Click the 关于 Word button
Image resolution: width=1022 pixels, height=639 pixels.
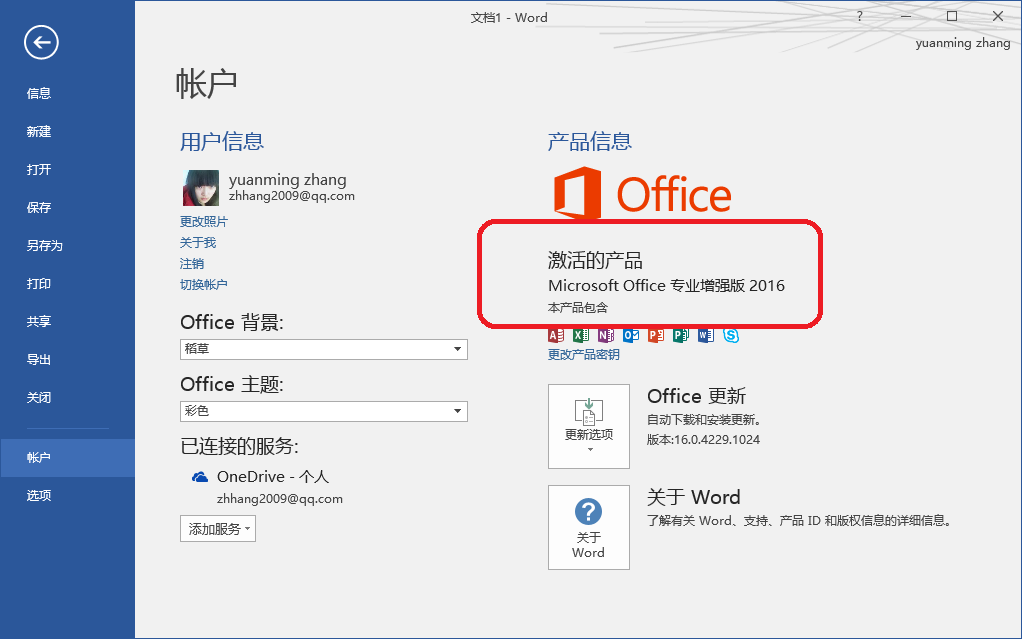(x=589, y=527)
